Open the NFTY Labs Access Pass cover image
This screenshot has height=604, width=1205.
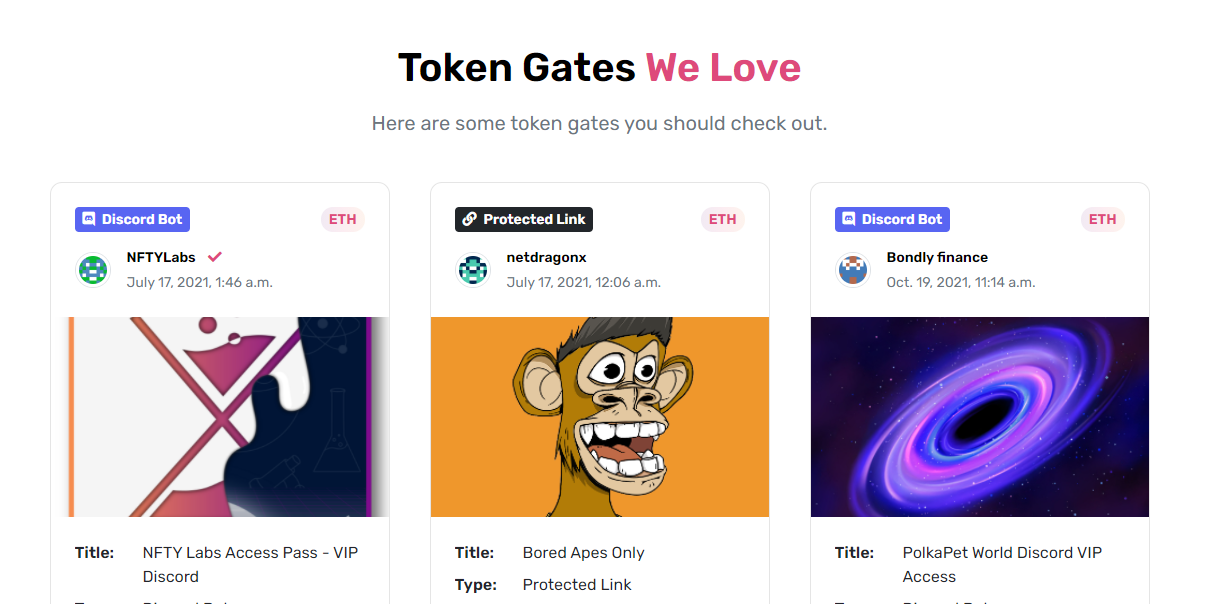click(220, 417)
